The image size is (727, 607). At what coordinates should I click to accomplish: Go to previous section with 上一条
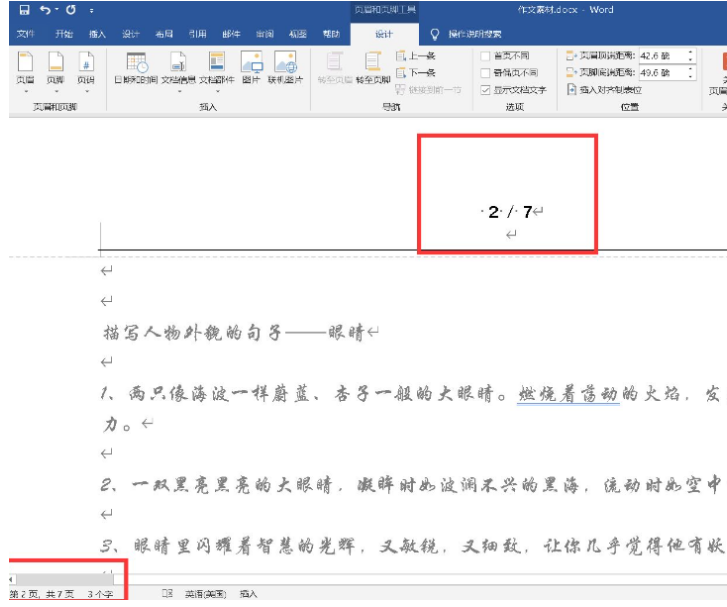click(415, 56)
